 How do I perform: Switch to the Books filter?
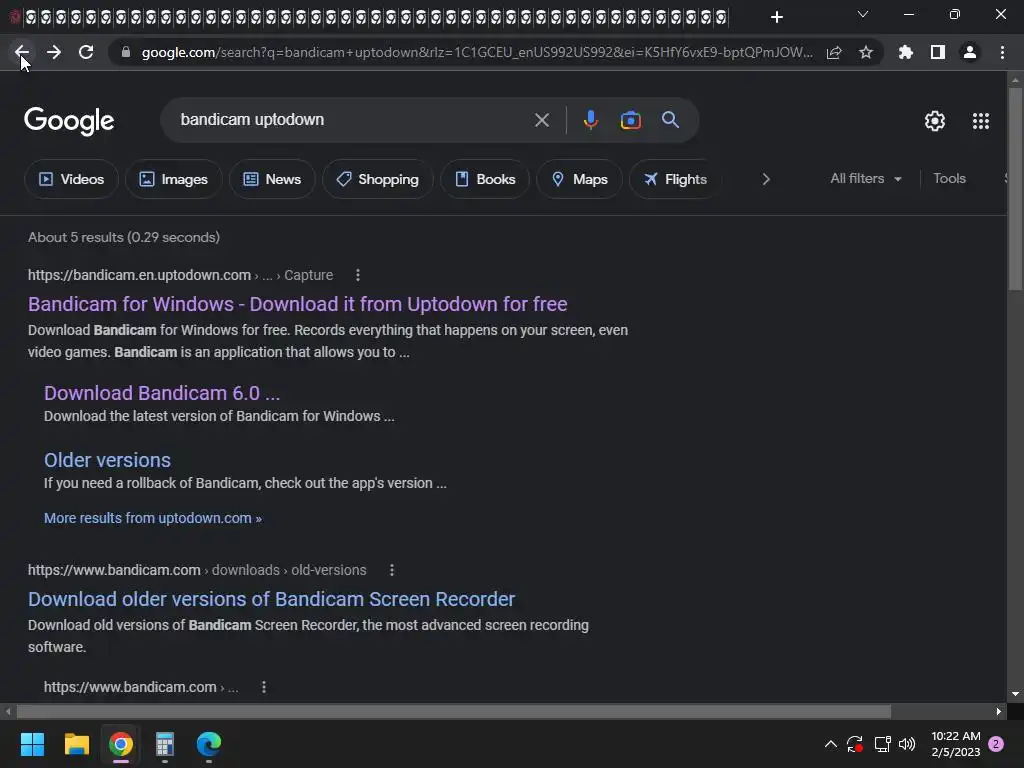[485, 179]
